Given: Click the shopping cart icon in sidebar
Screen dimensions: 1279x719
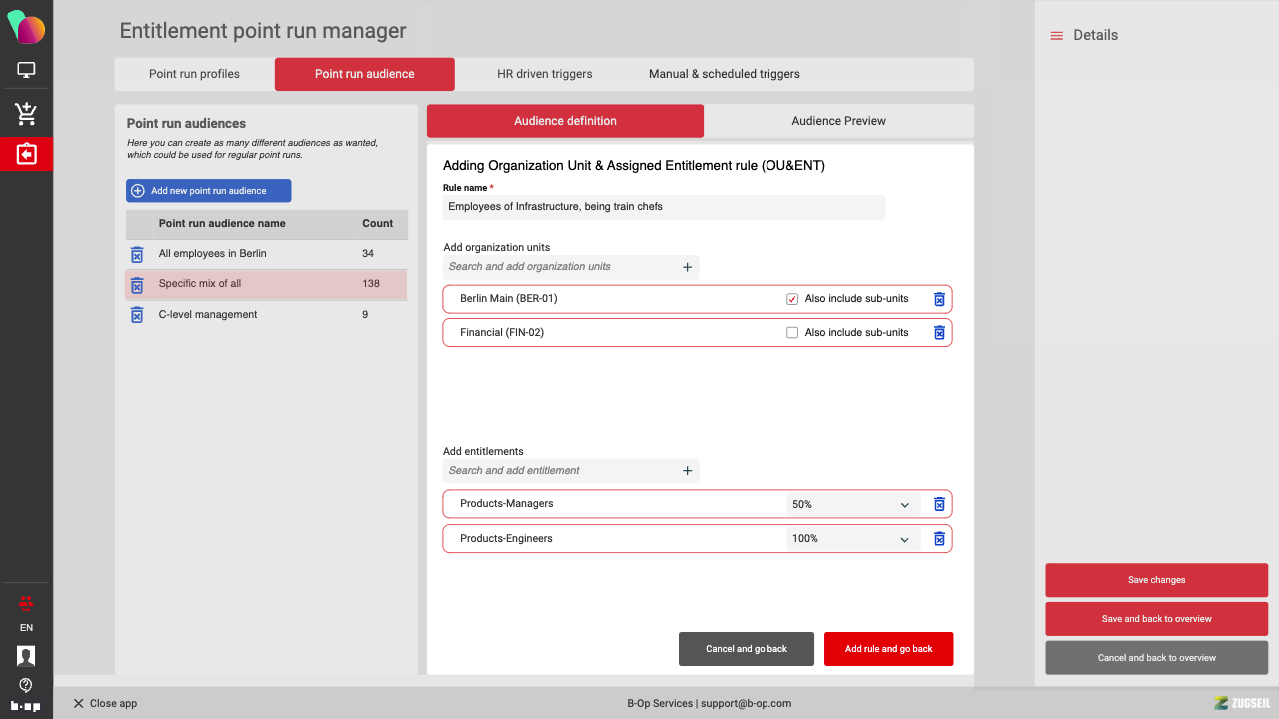Looking at the screenshot, I should click(x=26, y=114).
